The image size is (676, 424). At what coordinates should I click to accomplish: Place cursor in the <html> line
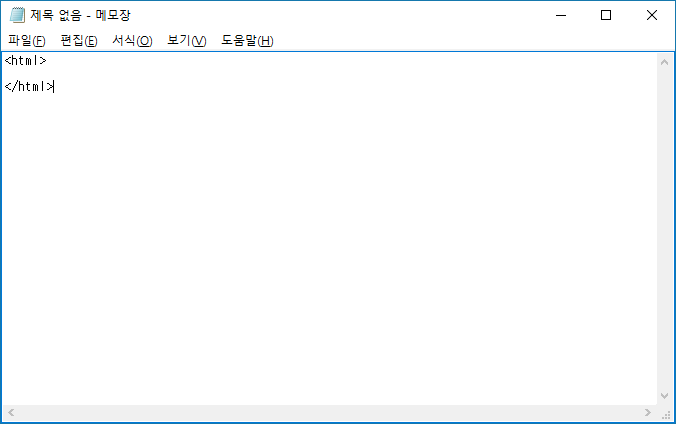click(x=25, y=61)
